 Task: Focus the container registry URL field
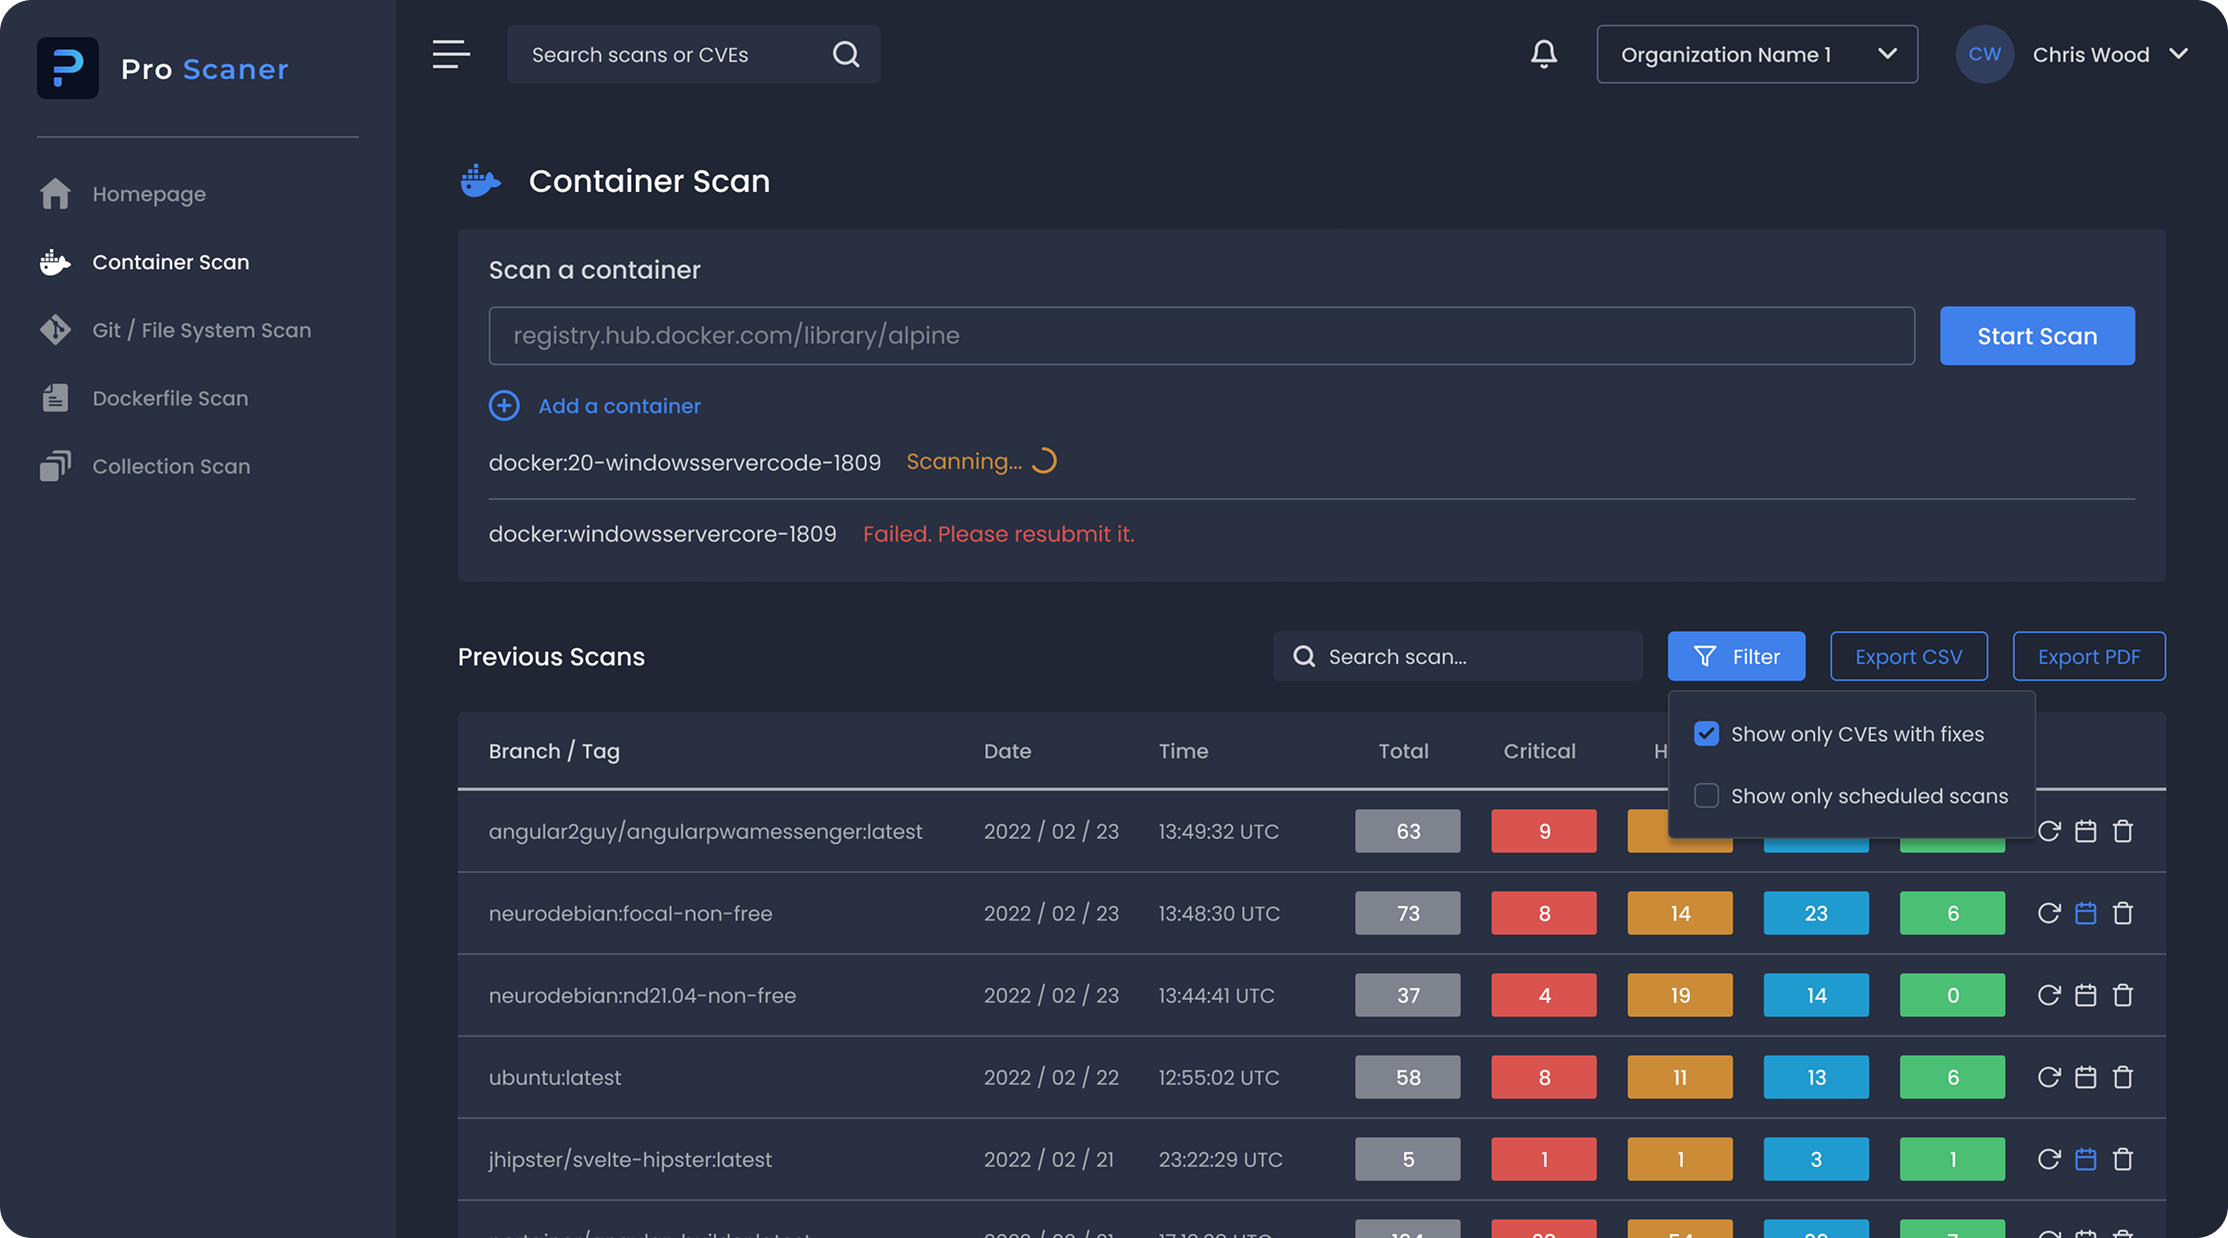pos(1201,336)
